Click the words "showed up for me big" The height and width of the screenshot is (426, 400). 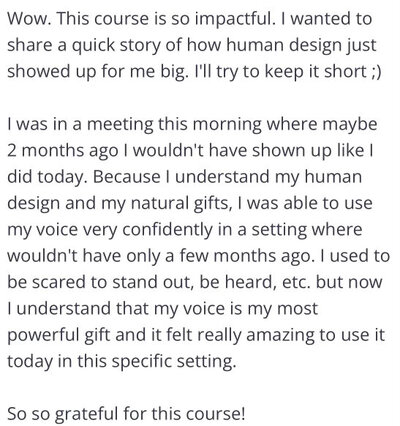coord(95,72)
